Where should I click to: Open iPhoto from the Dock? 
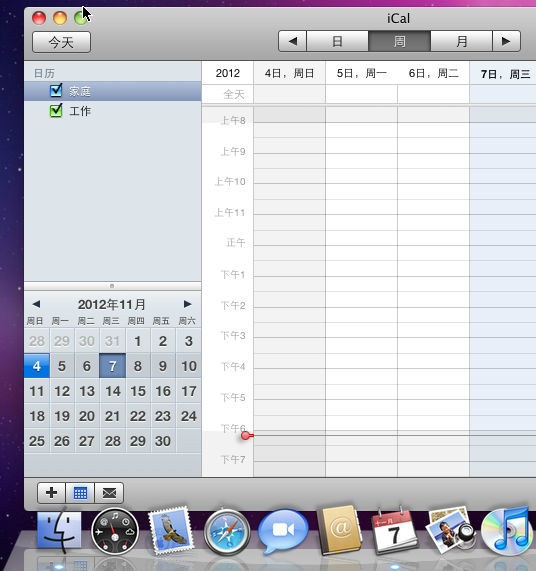point(451,531)
